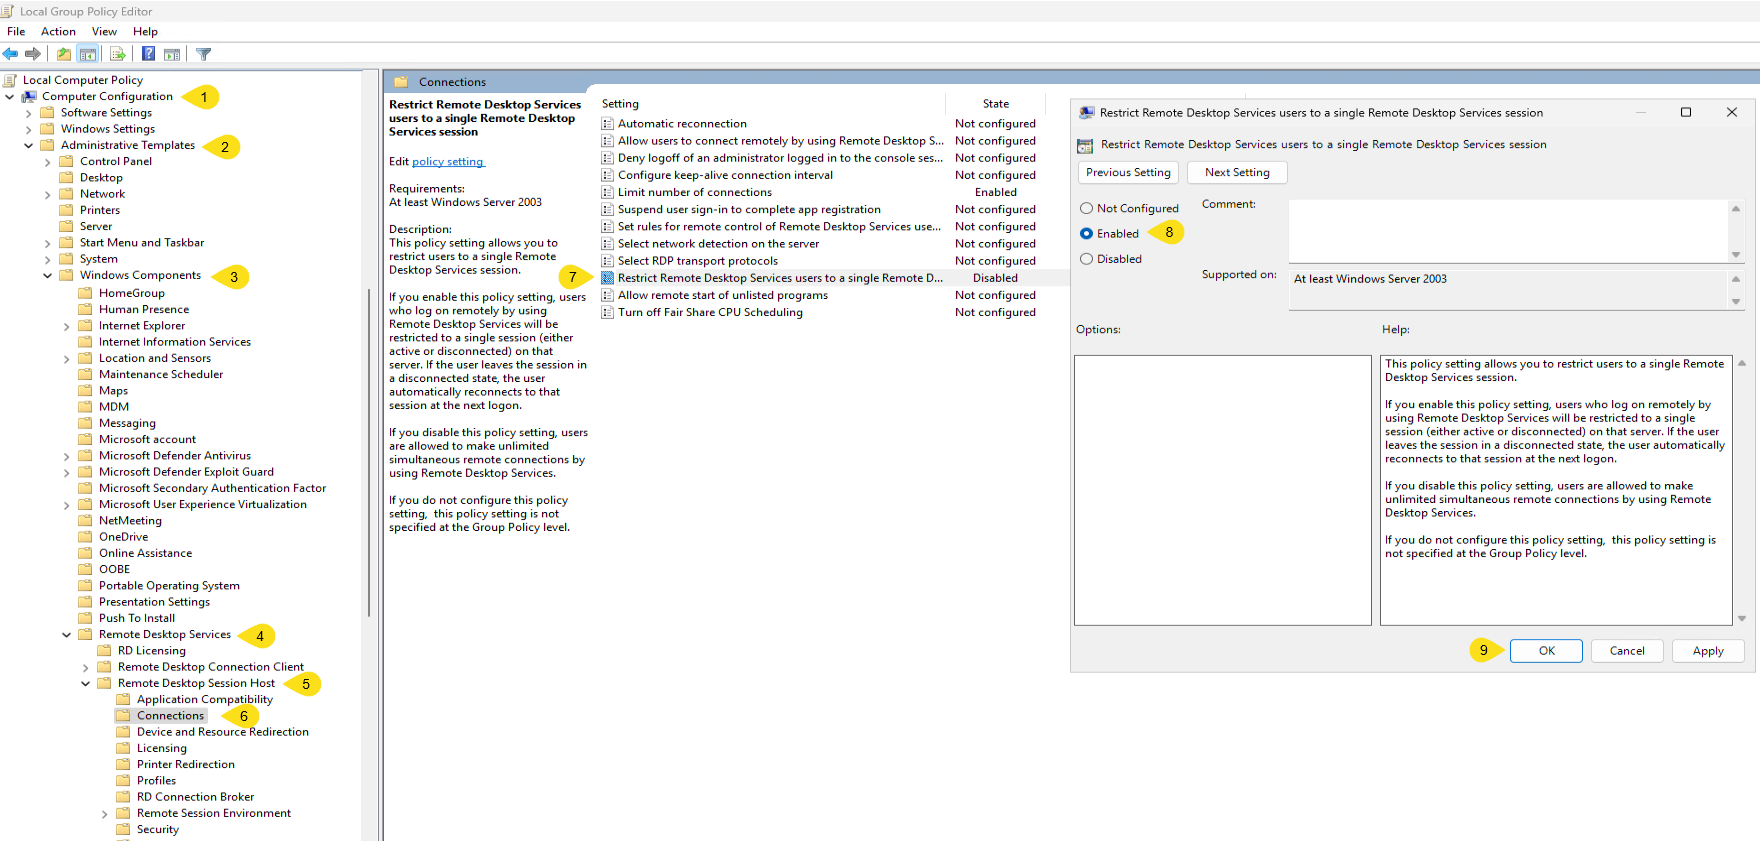This screenshot has width=1760, height=841.
Task: Expand the Remote Session Environment node
Action: pos(105,814)
